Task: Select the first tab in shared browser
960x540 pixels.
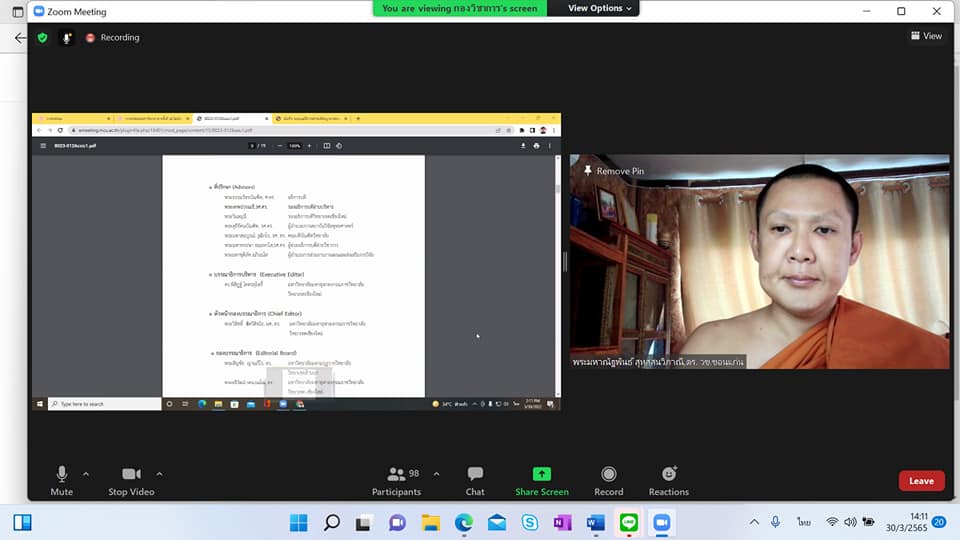Action: tap(74, 118)
